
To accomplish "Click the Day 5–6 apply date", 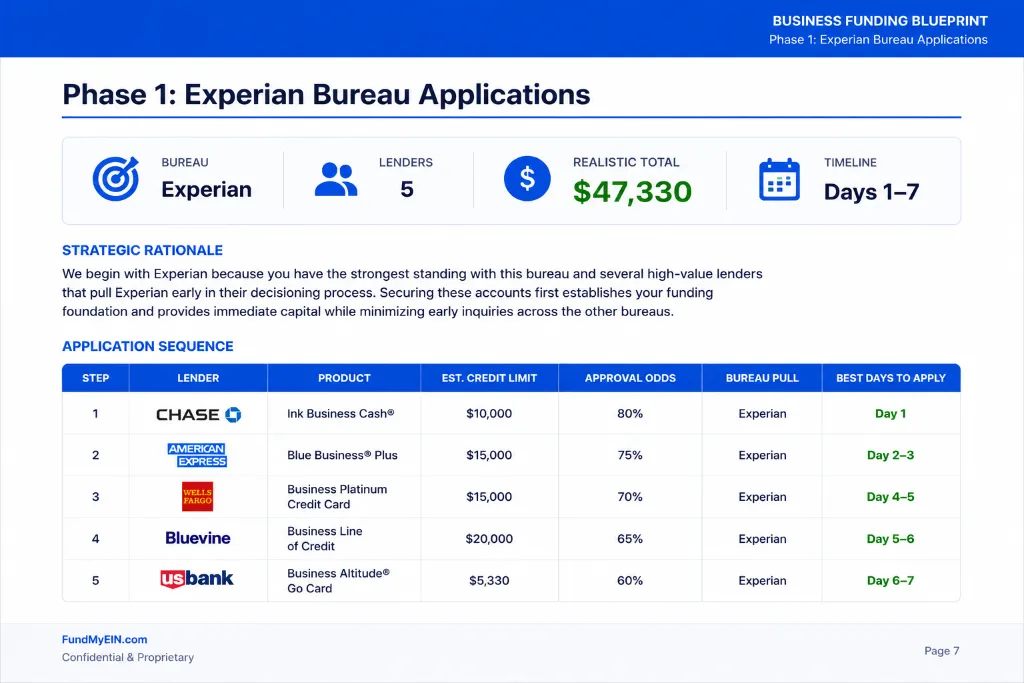I will [891, 539].
